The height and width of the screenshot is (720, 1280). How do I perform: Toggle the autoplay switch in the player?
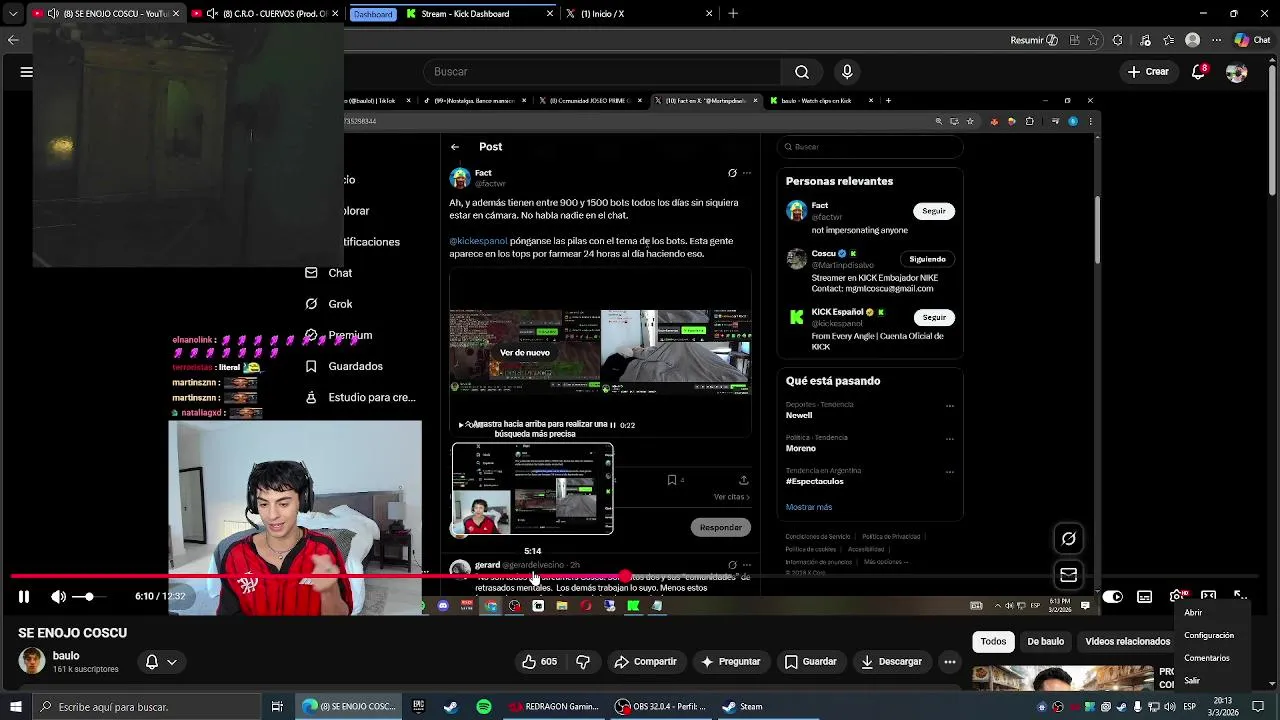tap(1113, 597)
